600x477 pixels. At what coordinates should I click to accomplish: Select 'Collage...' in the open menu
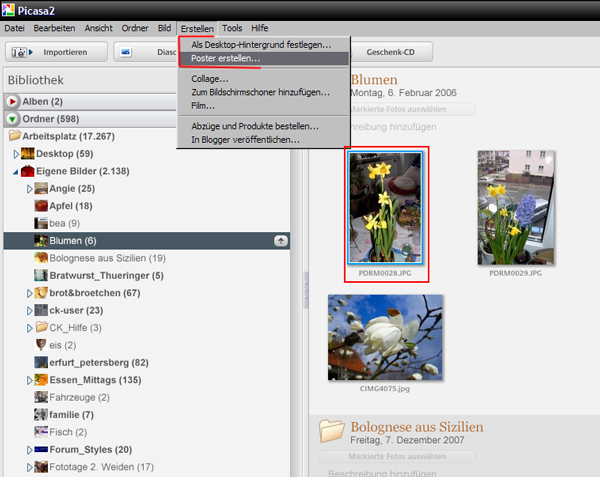[210, 78]
